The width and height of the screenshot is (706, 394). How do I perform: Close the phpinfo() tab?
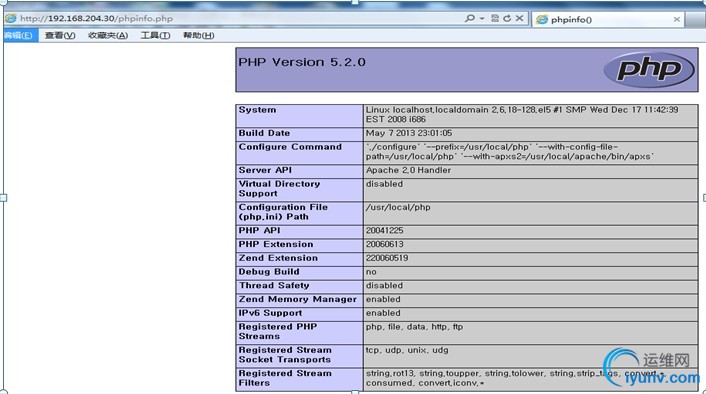(x=676, y=19)
